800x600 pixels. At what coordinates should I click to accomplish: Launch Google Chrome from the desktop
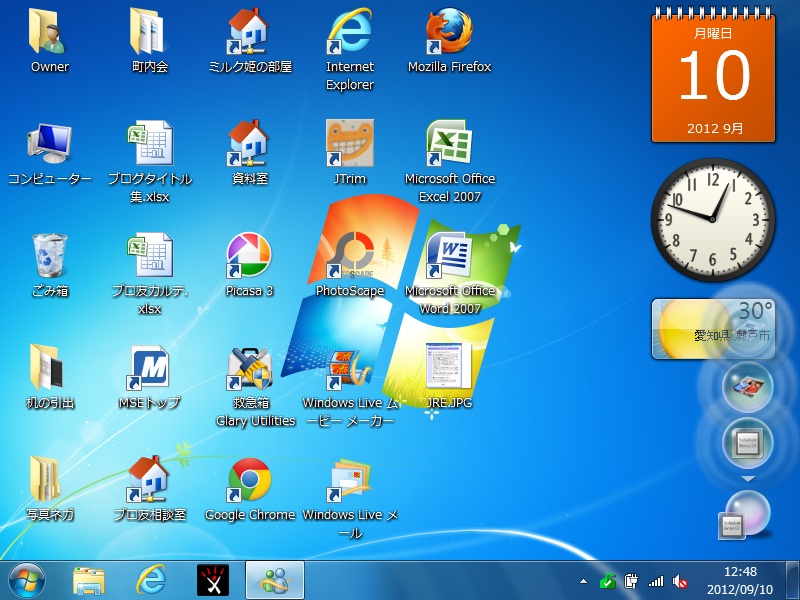[x=250, y=489]
